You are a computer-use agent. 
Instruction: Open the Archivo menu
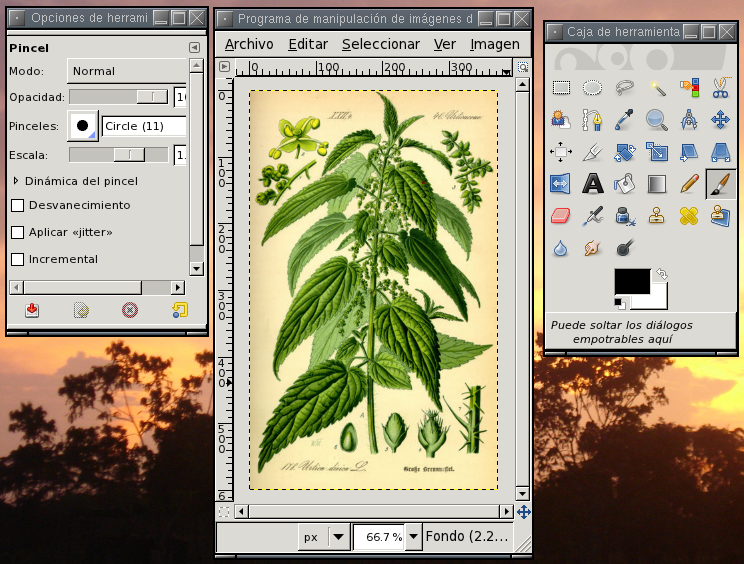249,44
